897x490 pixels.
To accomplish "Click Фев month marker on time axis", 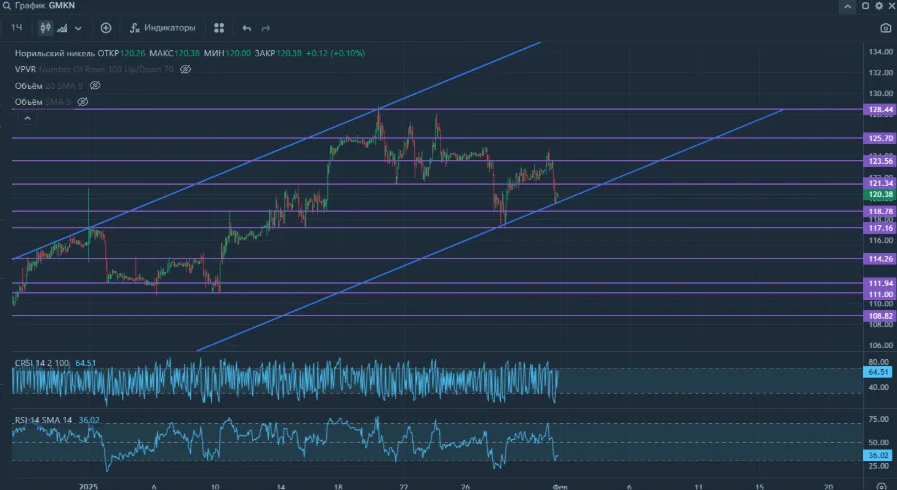I will pyautogui.click(x=559, y=487).
